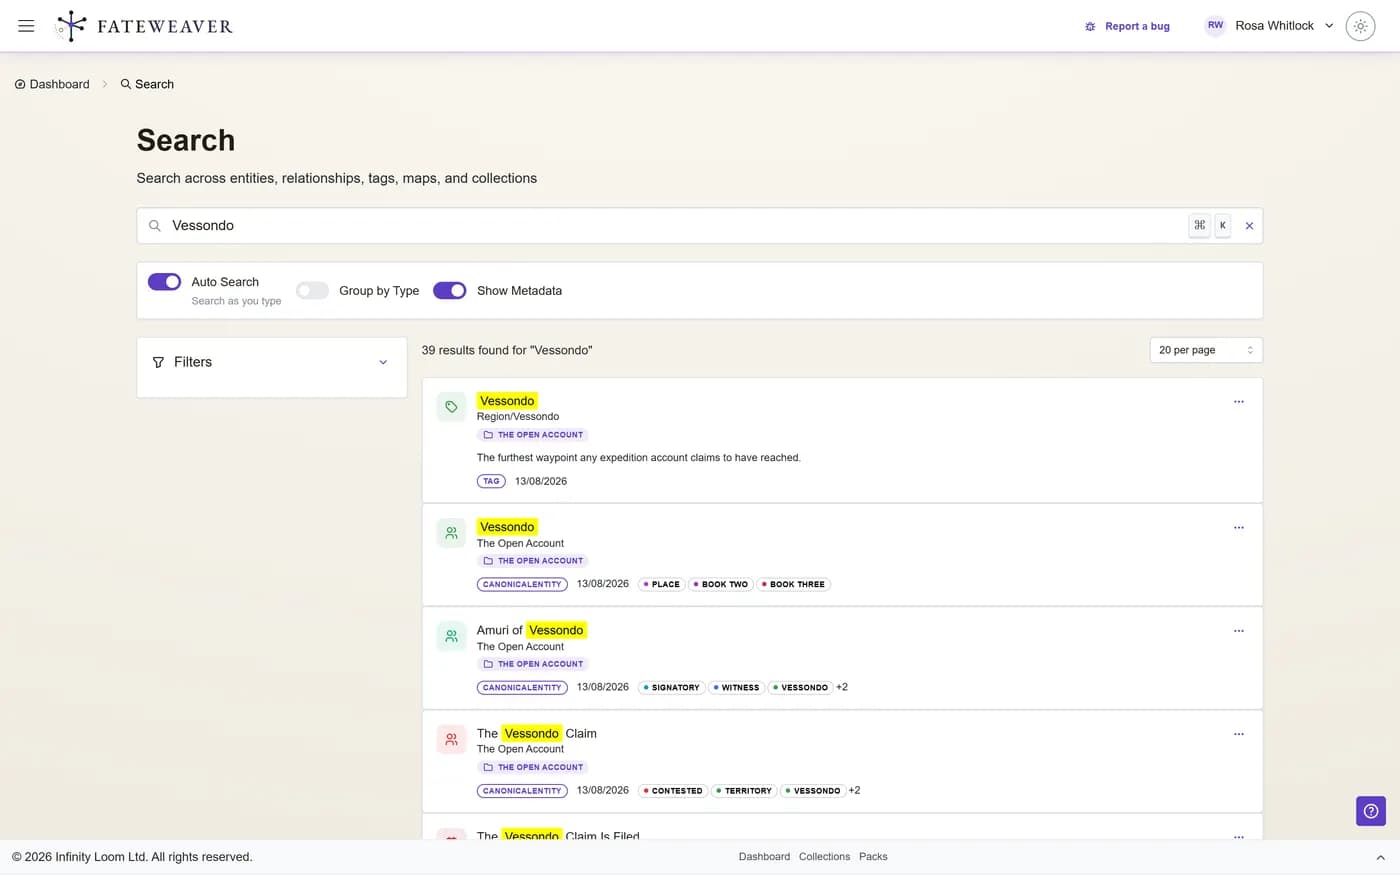The image size is (1400, 875).
Task: Click the TAG type badge
Action: 491,481
